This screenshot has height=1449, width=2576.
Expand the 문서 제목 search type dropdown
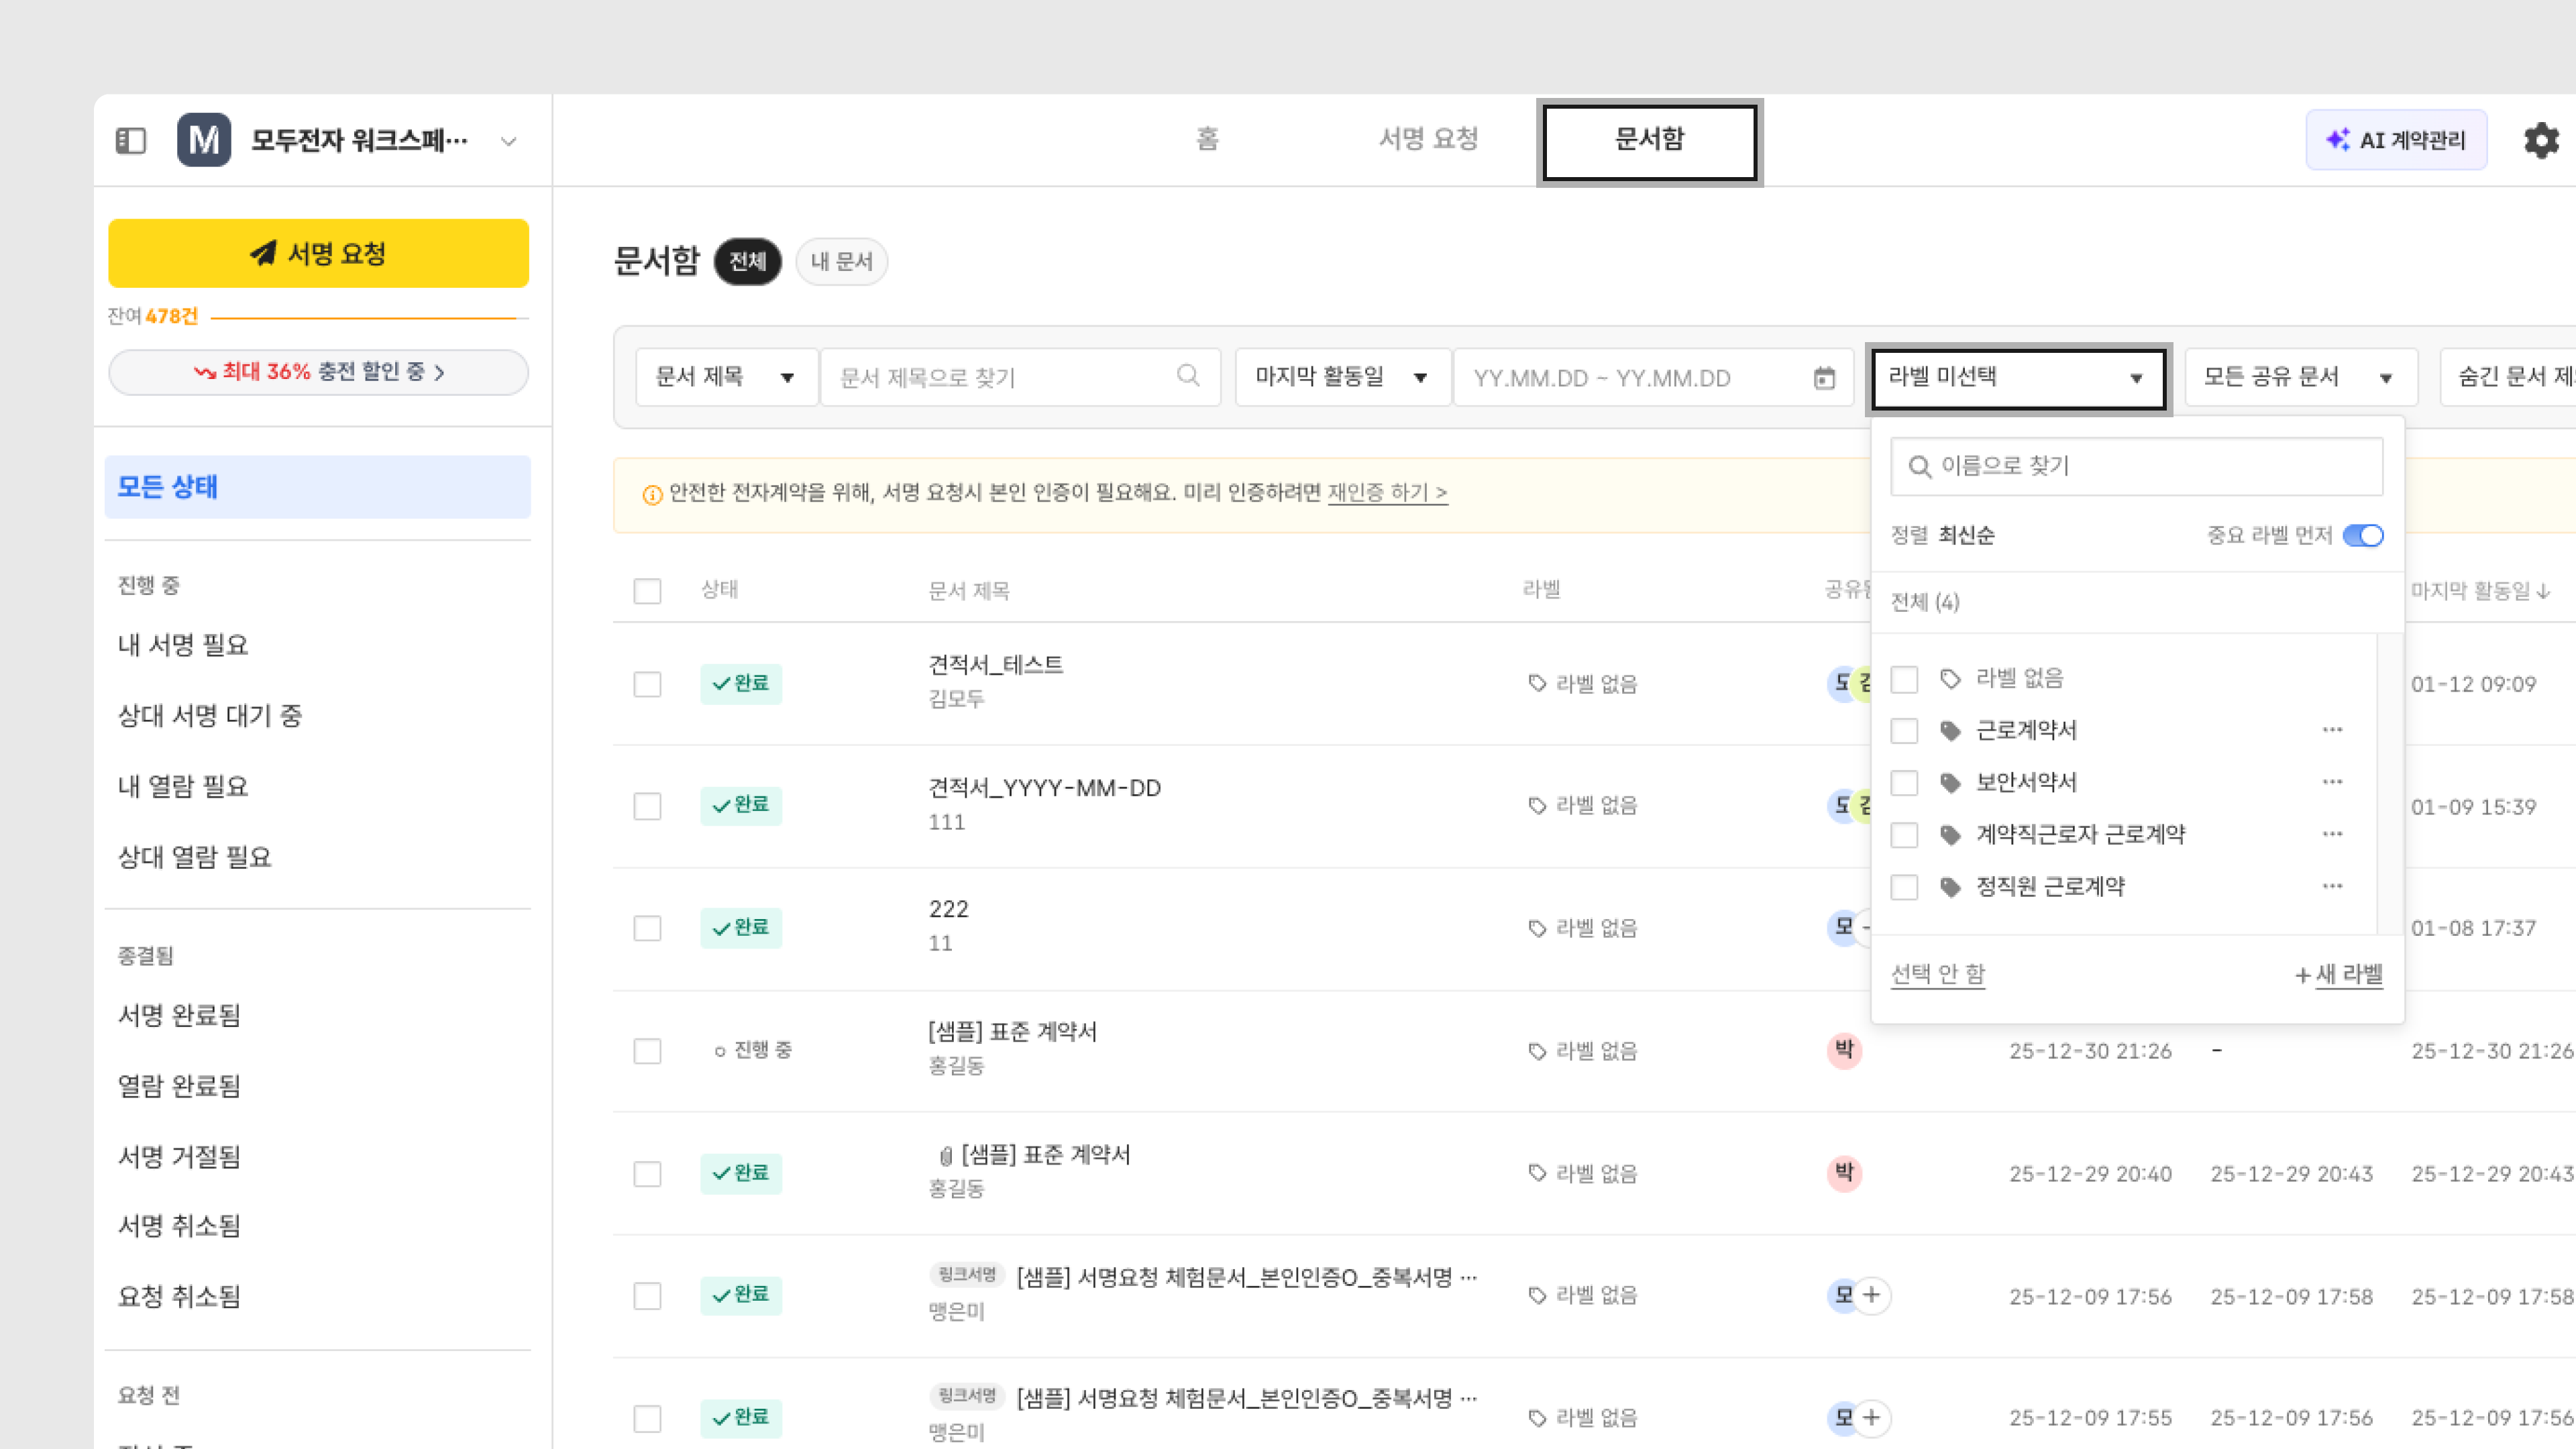(726, 377)
